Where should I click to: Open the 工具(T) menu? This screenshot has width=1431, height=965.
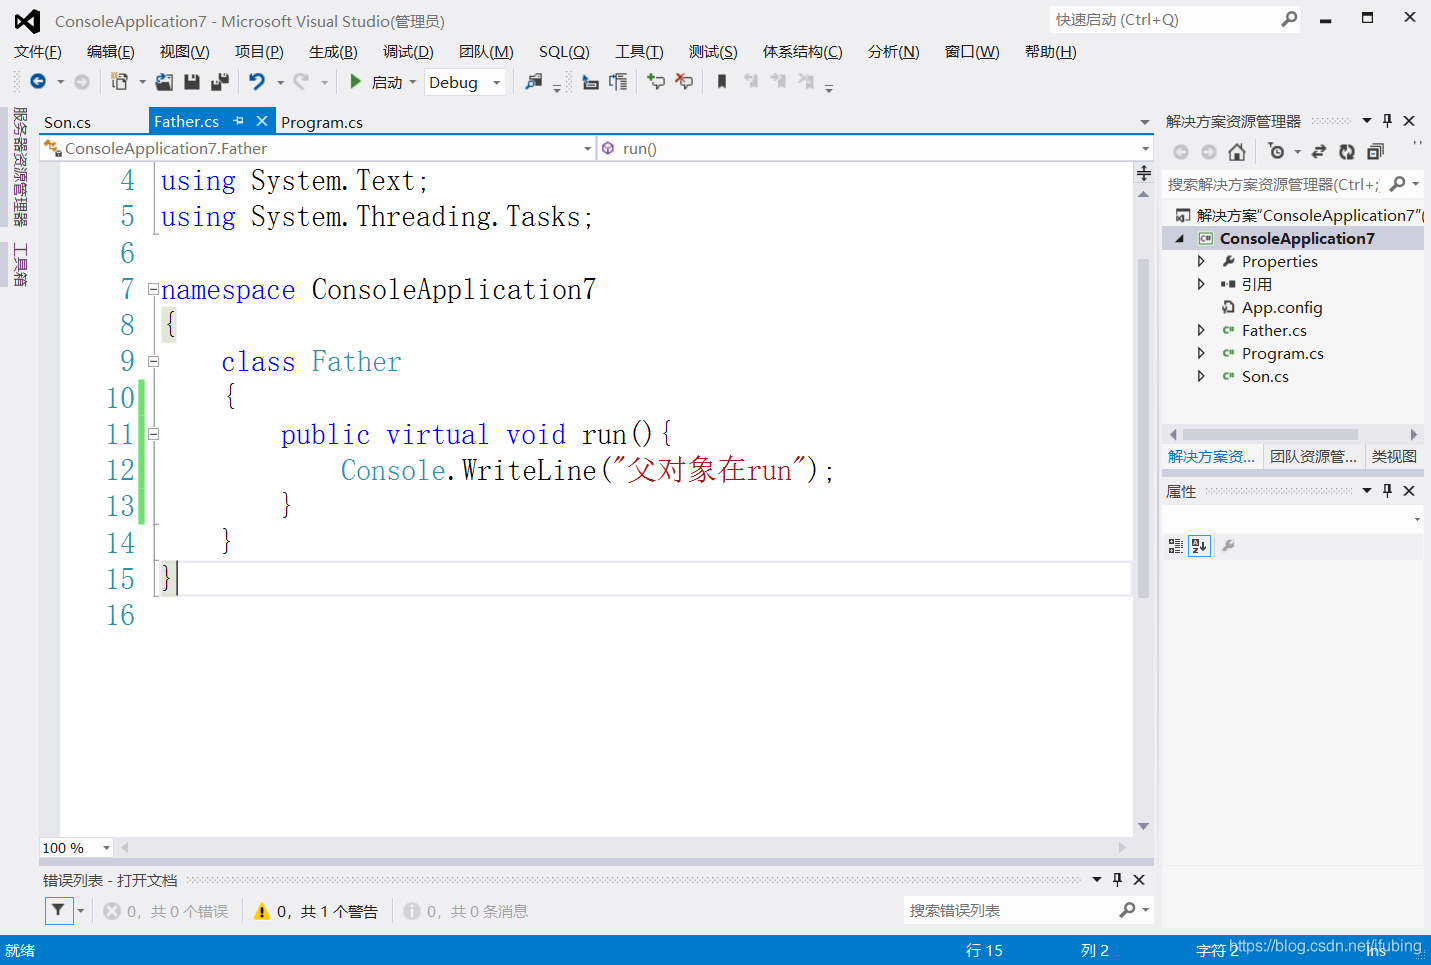click(639, 52)
